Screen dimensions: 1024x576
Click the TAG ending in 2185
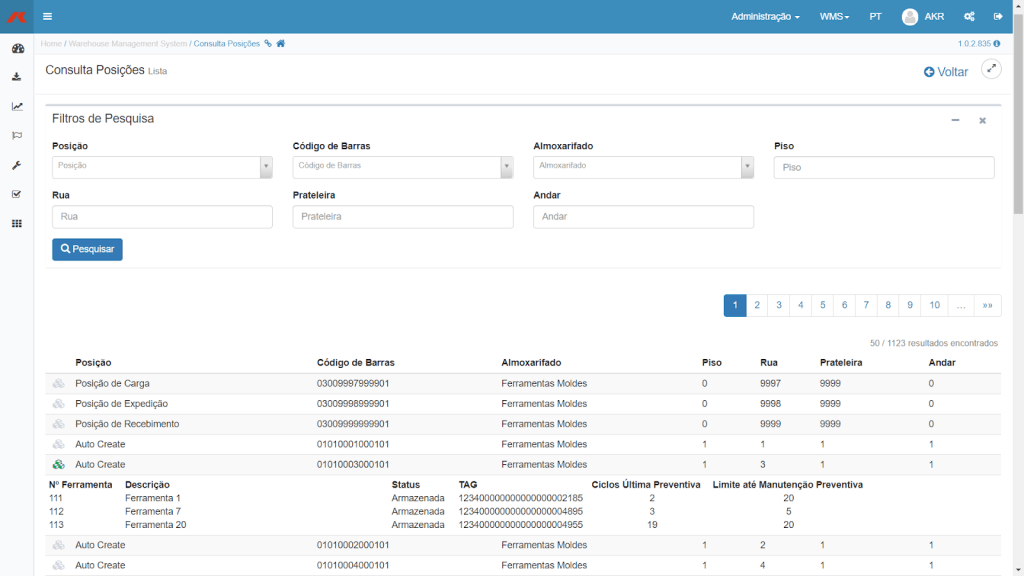click(x=520, y=498)
